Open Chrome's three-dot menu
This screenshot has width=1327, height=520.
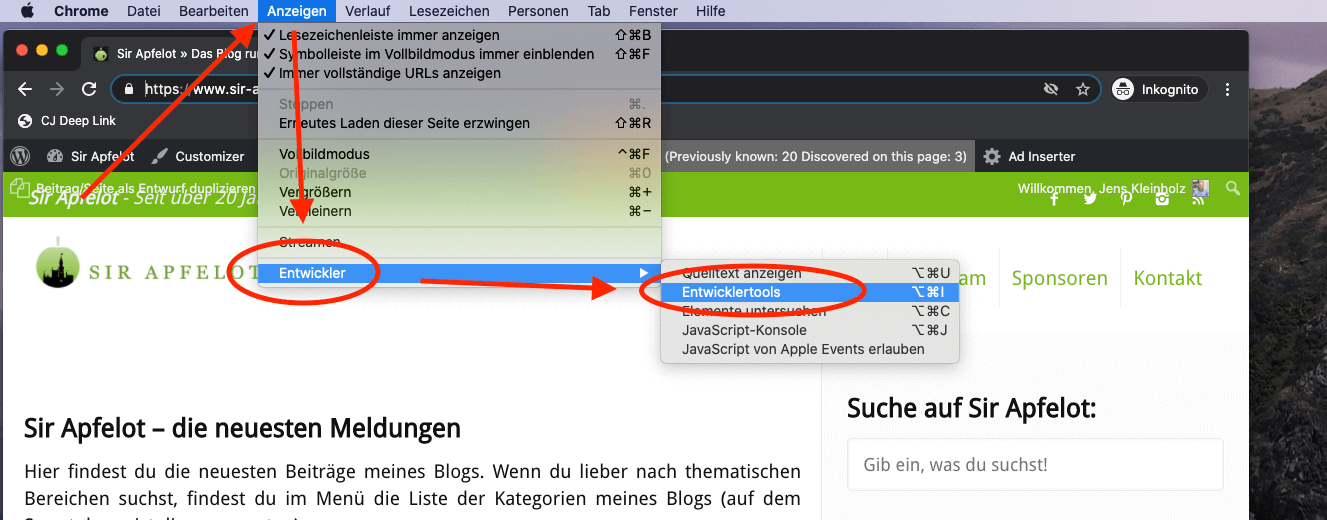(x=1228, y=89)
